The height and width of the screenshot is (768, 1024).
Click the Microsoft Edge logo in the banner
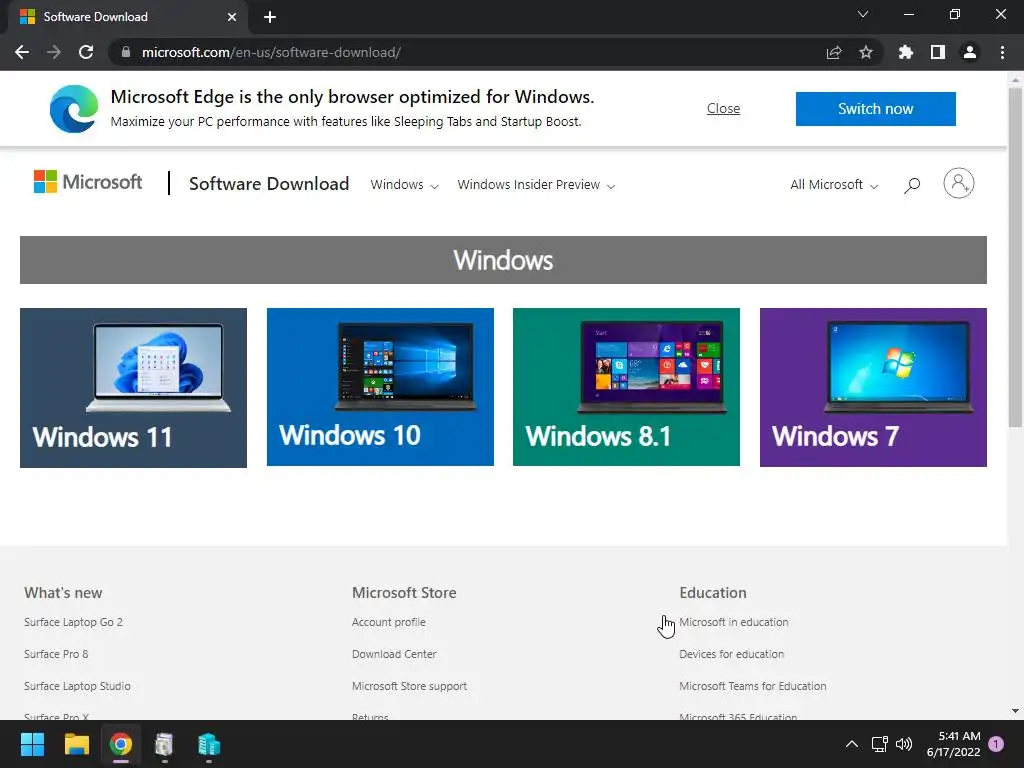[74, 108]
